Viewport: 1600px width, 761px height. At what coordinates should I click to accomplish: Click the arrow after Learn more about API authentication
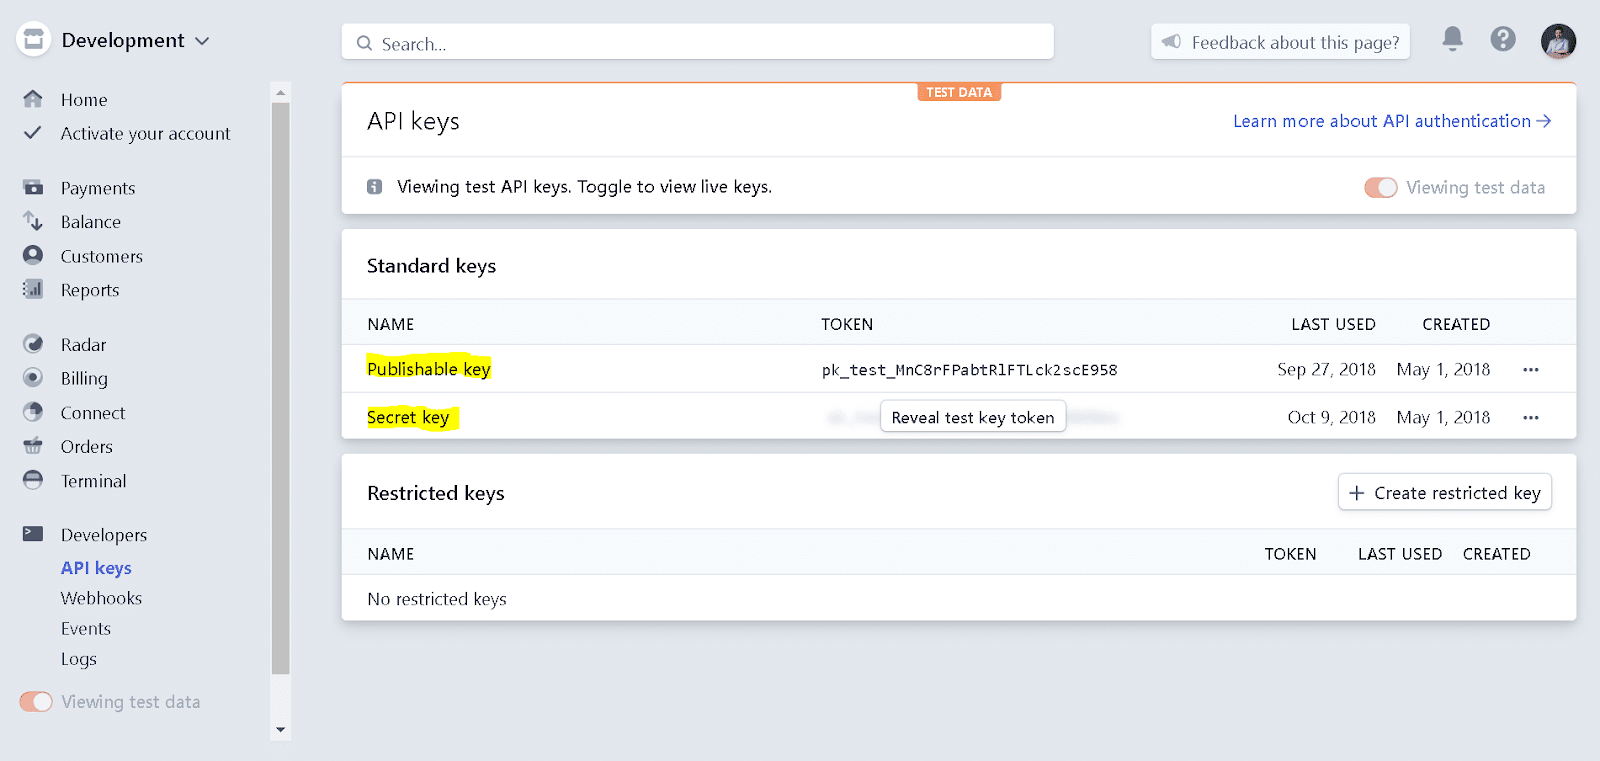click(x=1544, y=121)
